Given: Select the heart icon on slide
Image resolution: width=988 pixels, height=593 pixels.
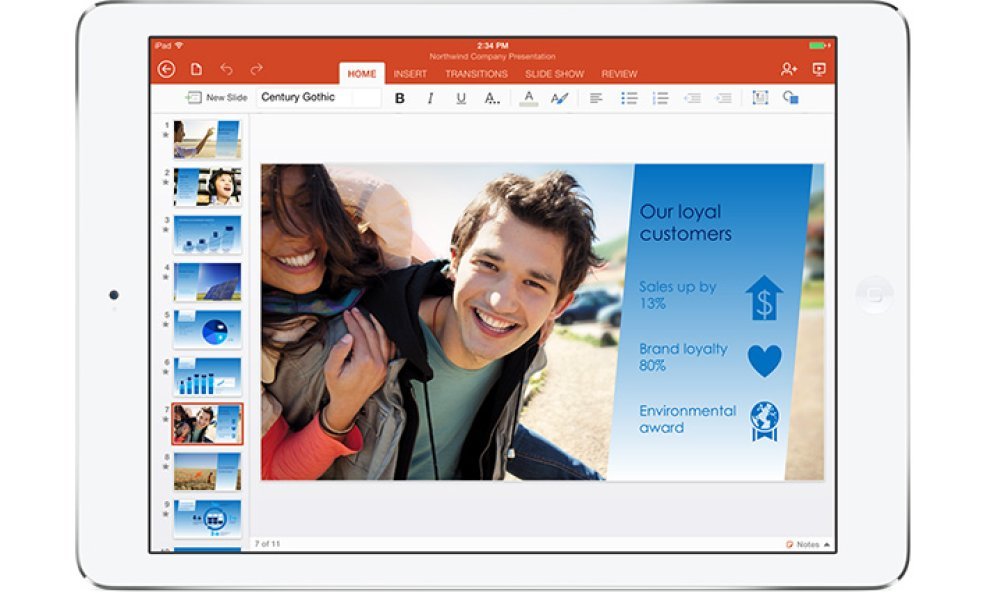Looking at the screenshot, I should point(764,360).
